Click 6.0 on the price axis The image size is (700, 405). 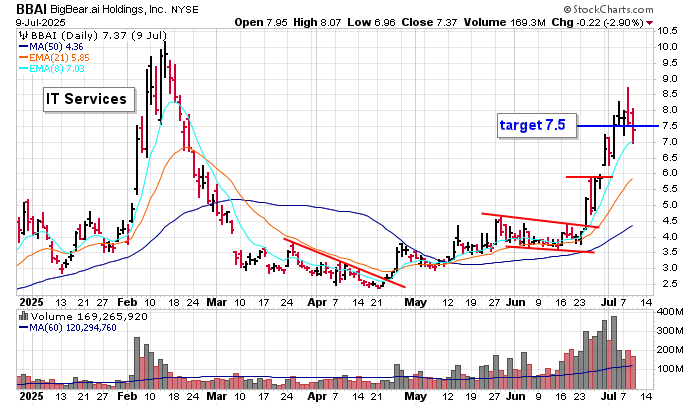tap(670, 173)
